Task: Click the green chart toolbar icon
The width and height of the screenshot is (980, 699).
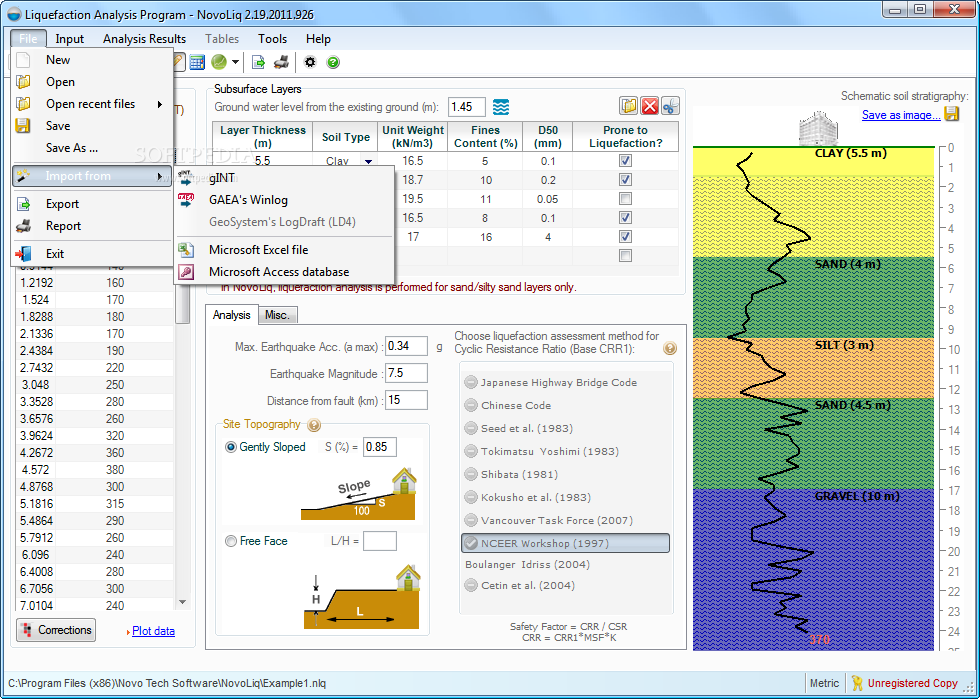Action: [219, 62]
